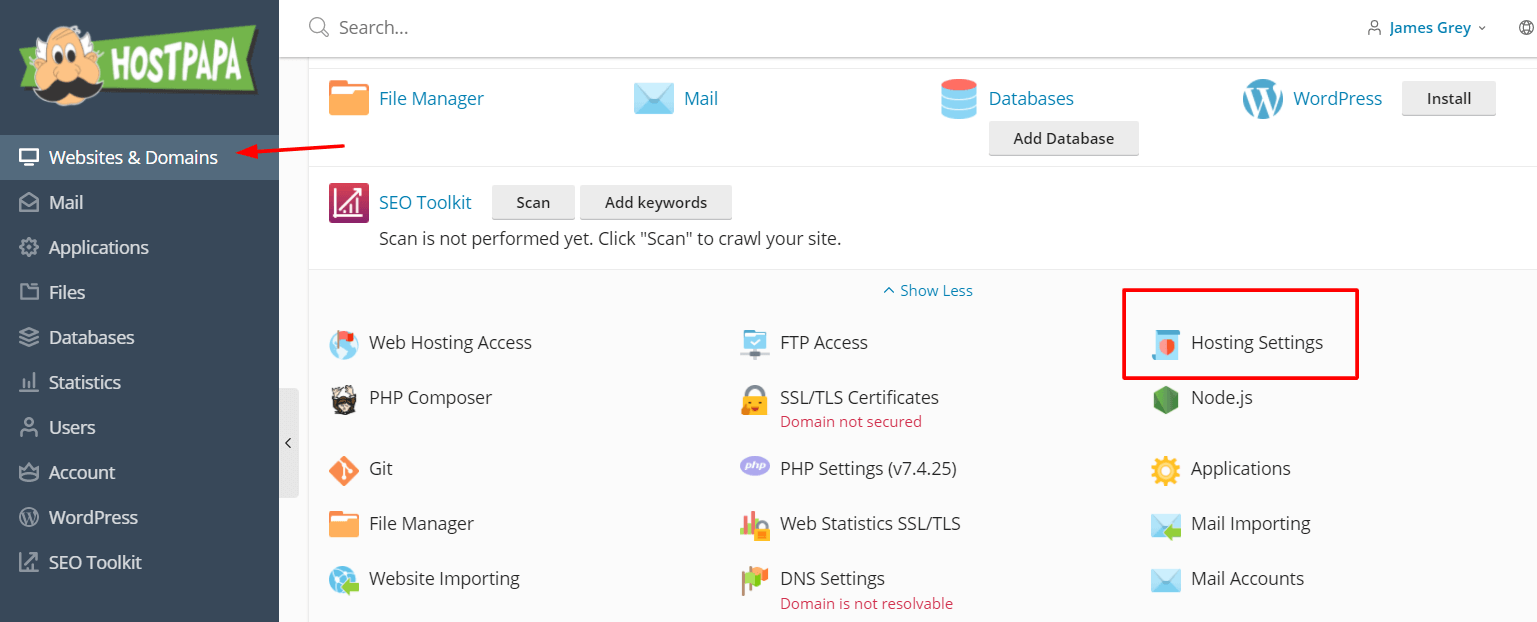Click the 'Domain is not resolvable' warning text
This screenshot has height=622, width=1537.
866,604
